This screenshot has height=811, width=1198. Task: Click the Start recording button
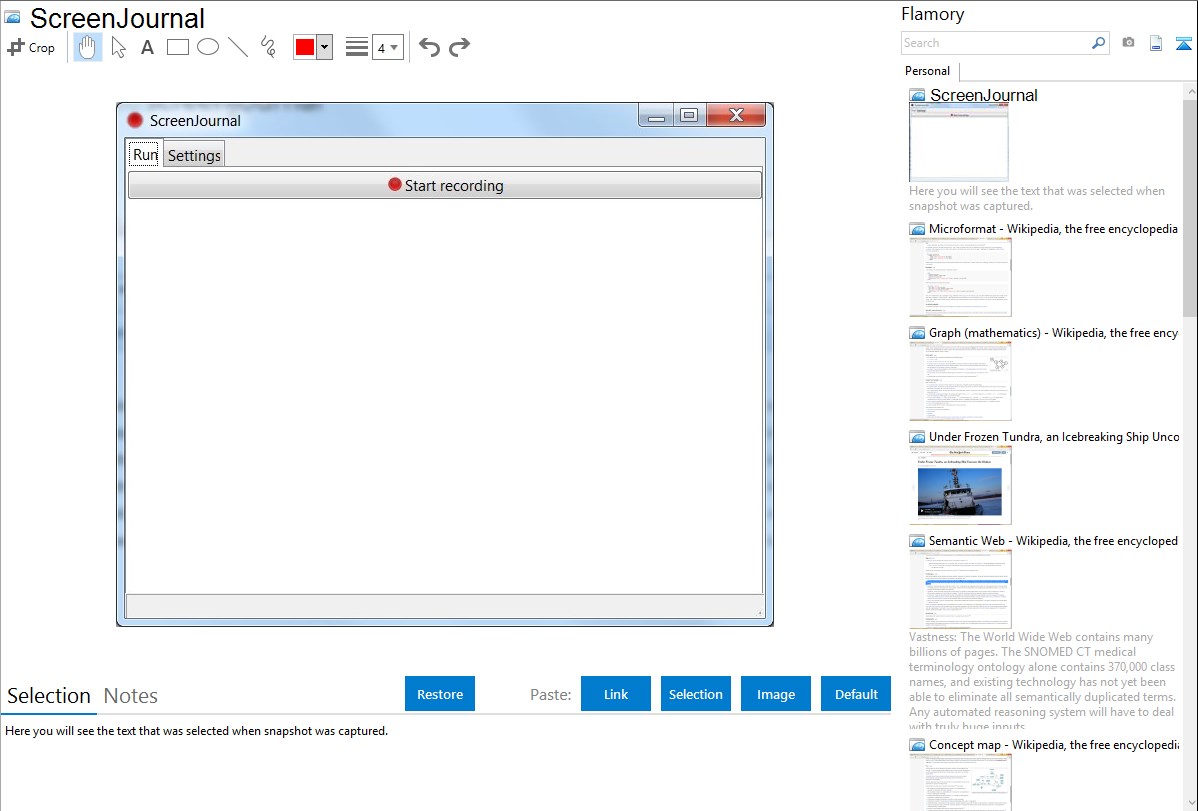pos(445,186)
